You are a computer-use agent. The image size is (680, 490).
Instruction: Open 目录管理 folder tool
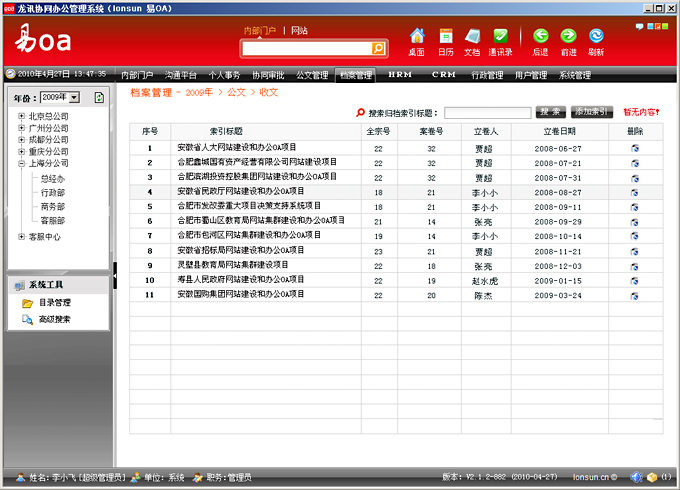click(46, 303)
